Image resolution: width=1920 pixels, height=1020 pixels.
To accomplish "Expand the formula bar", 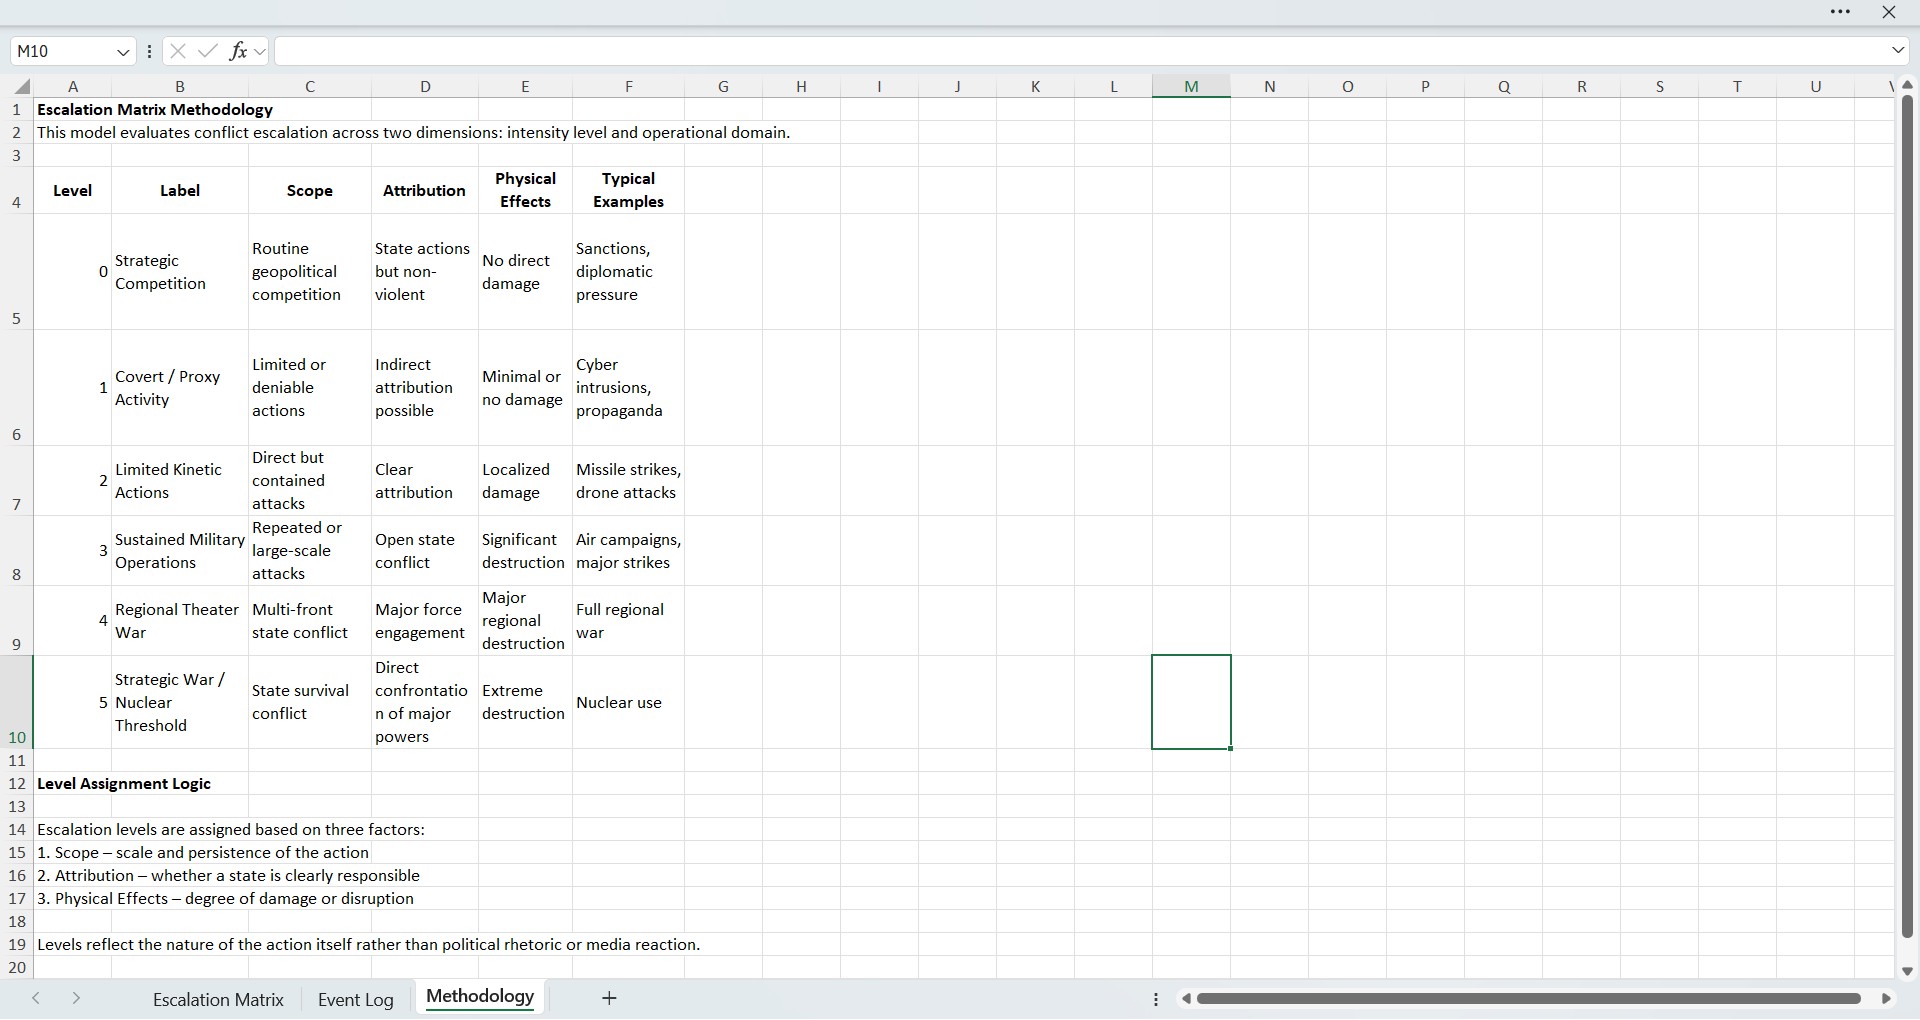I will 1897,51.
